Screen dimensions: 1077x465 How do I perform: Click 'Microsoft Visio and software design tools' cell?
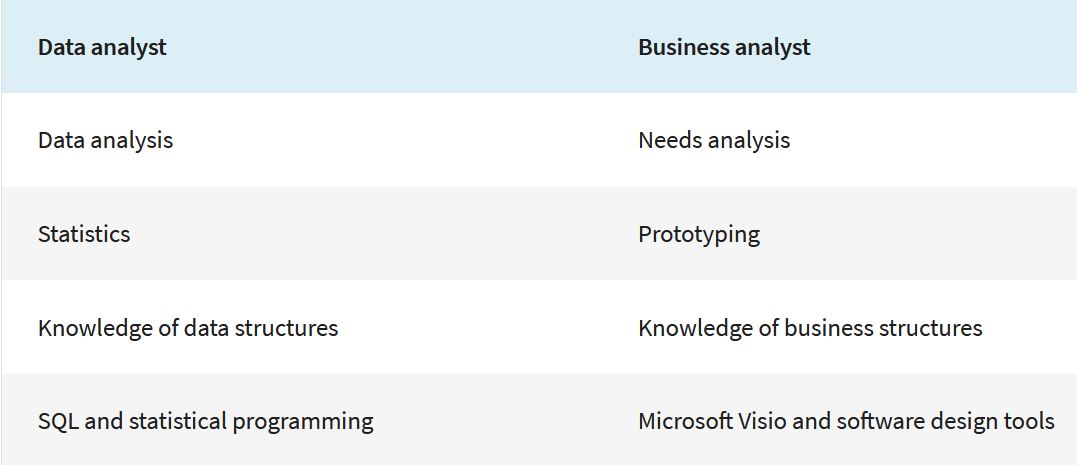pyautogui.click(x=846, y=420)
